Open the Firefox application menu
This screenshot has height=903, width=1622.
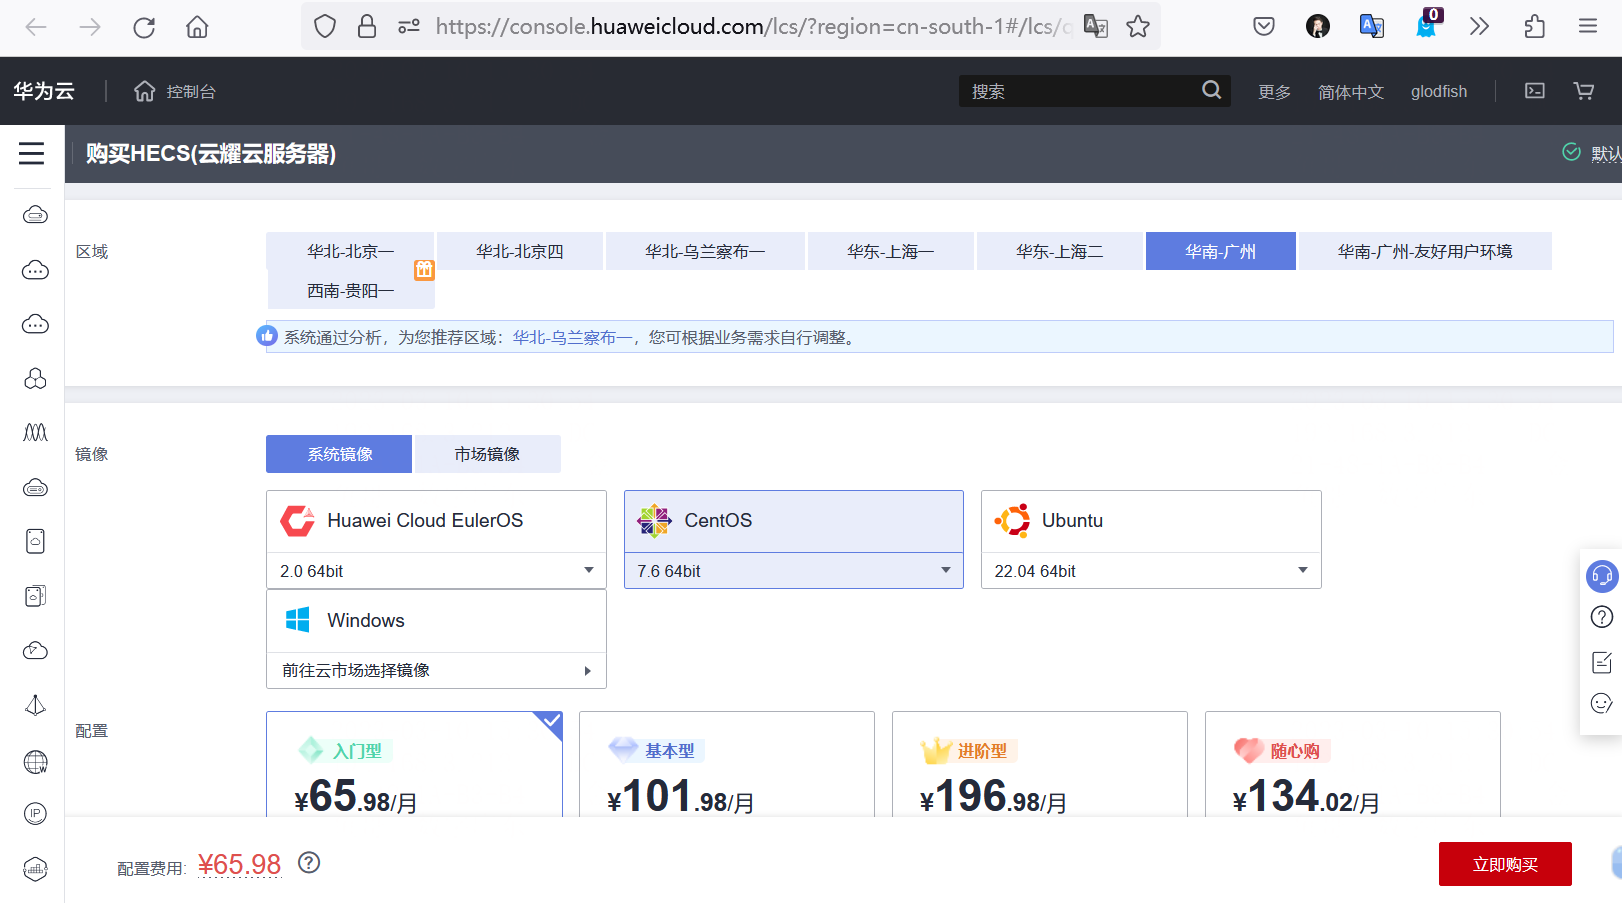pos(1588,27)
